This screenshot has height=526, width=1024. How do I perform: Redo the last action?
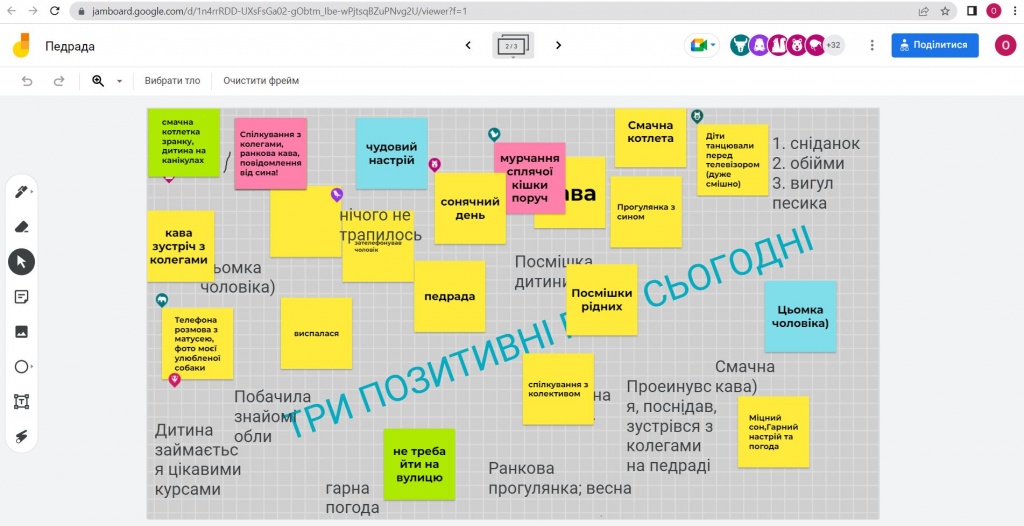[59, 81]
